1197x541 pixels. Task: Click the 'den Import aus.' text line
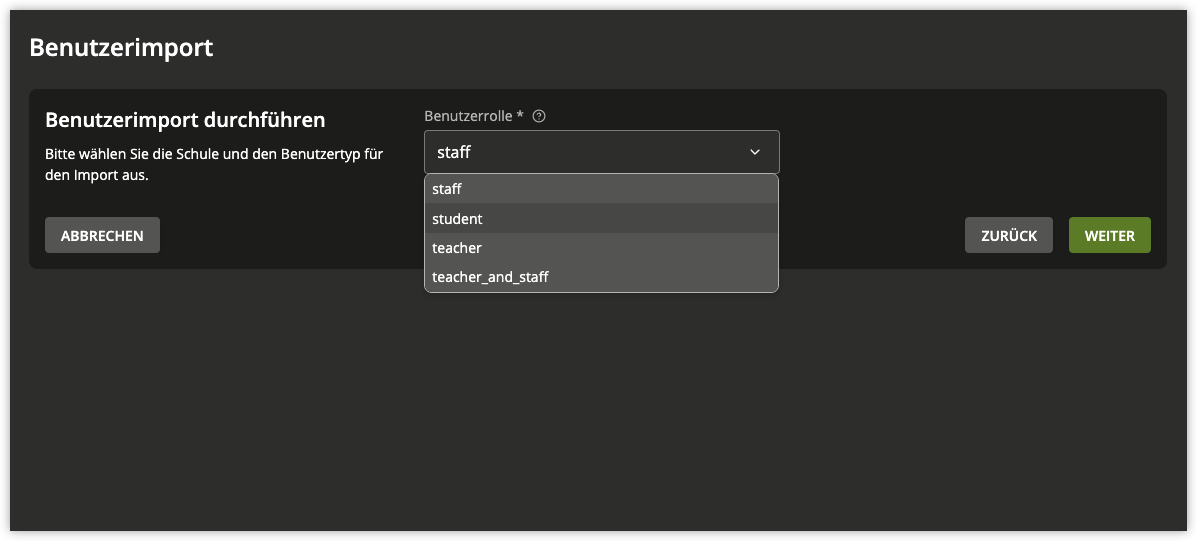pos(97,175)
